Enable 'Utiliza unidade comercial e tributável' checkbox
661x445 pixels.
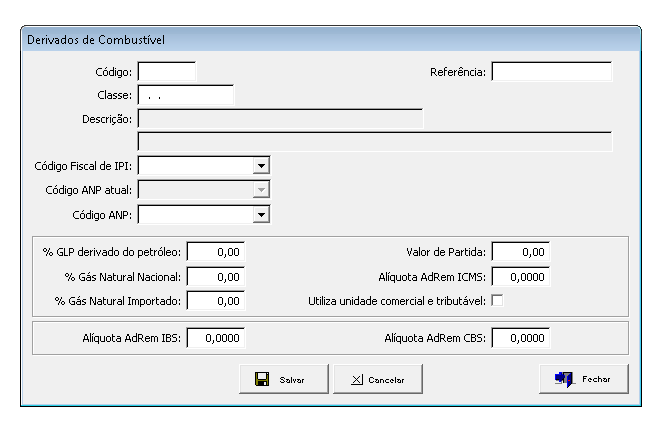pyautogui.click(x=497, y=301)
